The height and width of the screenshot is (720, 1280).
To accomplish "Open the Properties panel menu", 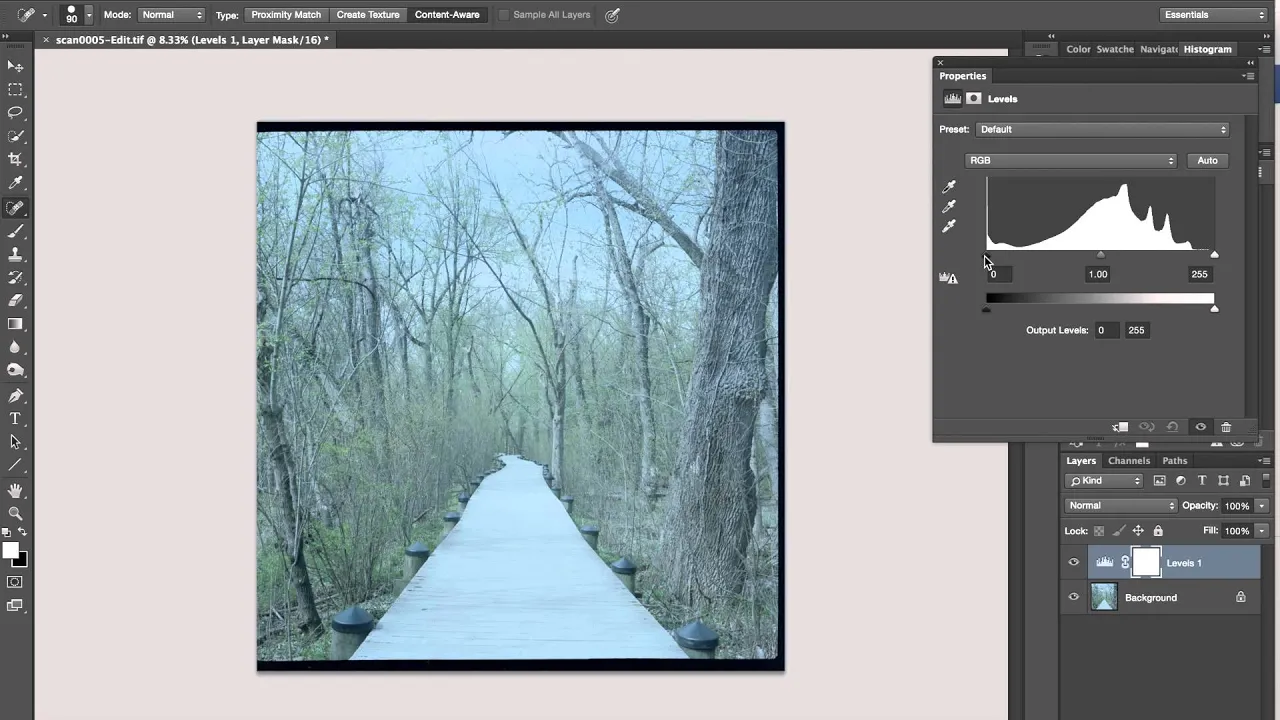I will click(x=1248, y=76).
